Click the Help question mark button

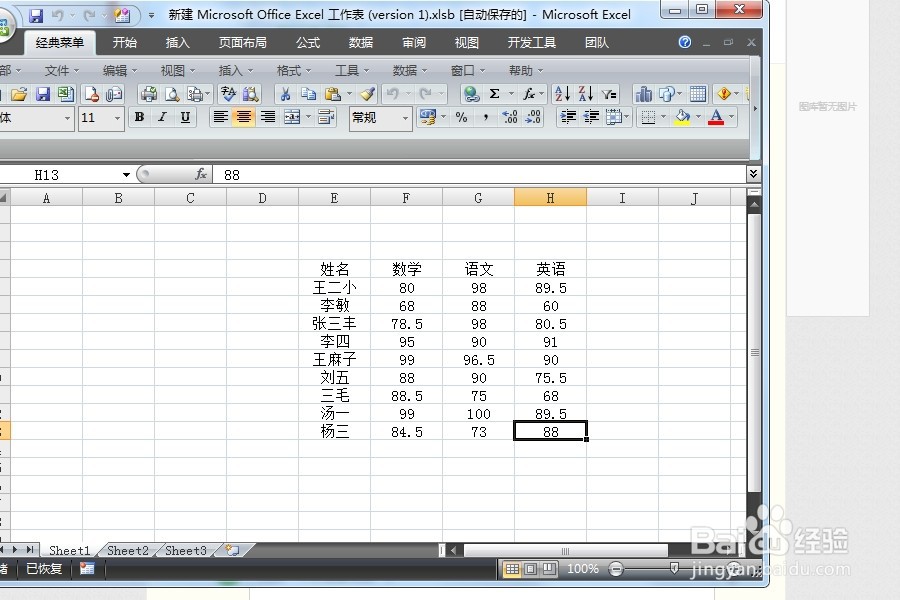pos(684,42)
